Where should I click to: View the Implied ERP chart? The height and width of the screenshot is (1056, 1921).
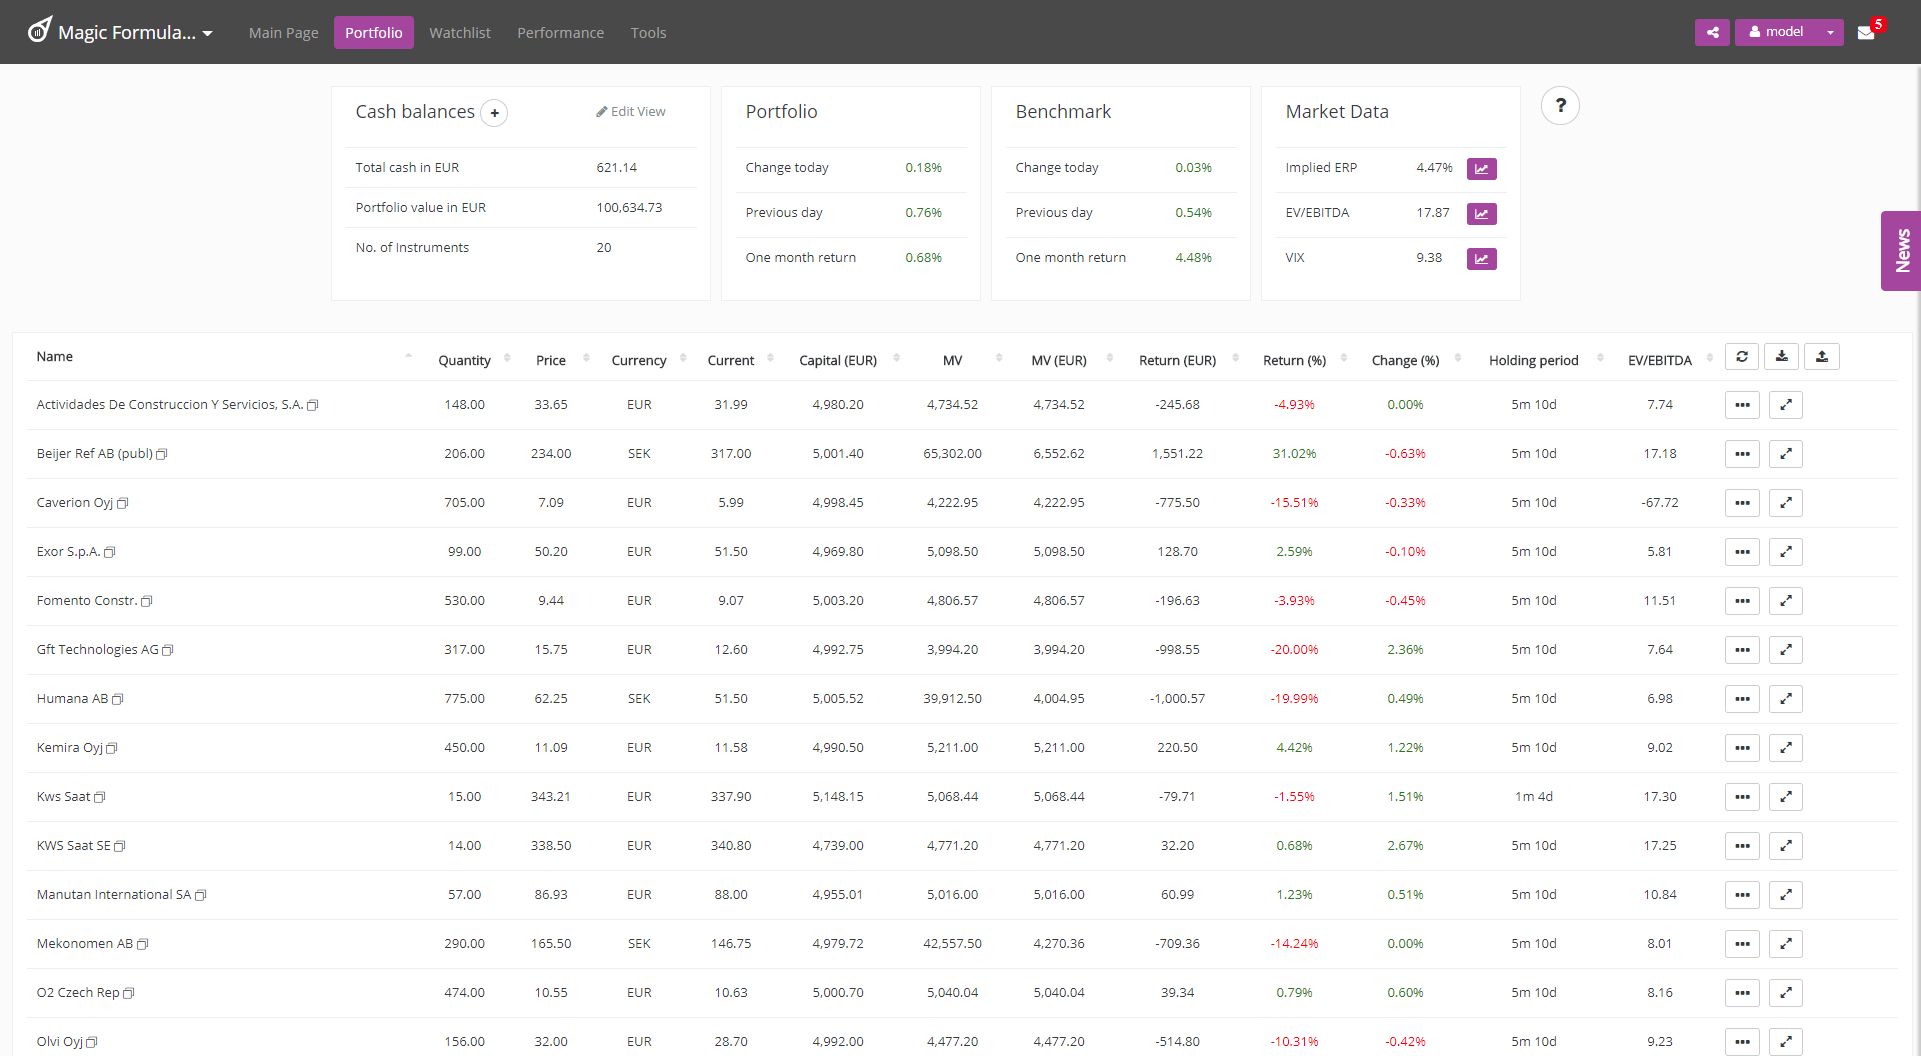(x=1481, y=168)
